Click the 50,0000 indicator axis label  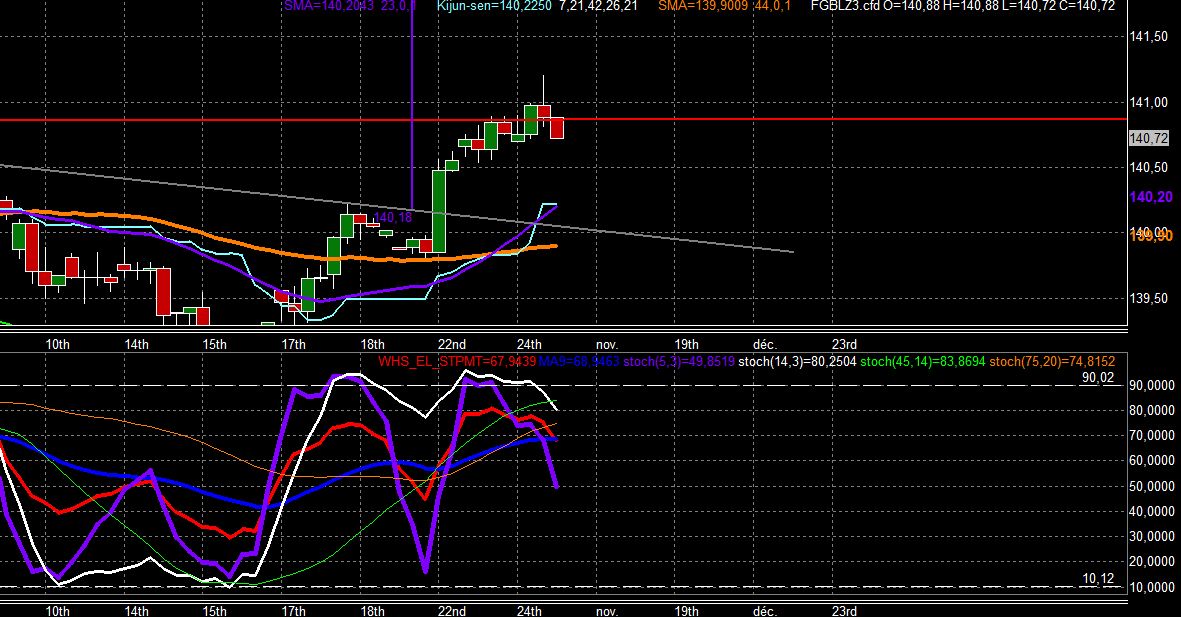pyautogui.click(x=1151, y=486)
